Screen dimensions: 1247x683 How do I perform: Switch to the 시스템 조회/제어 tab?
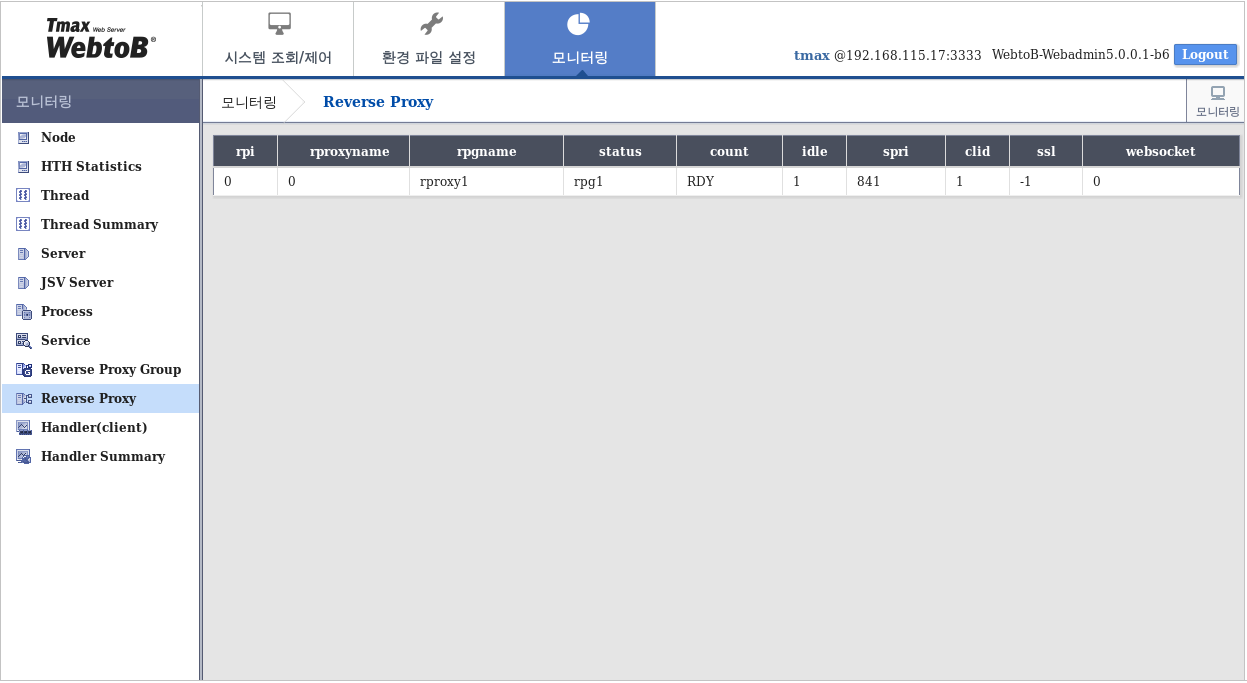pos(277,39)
